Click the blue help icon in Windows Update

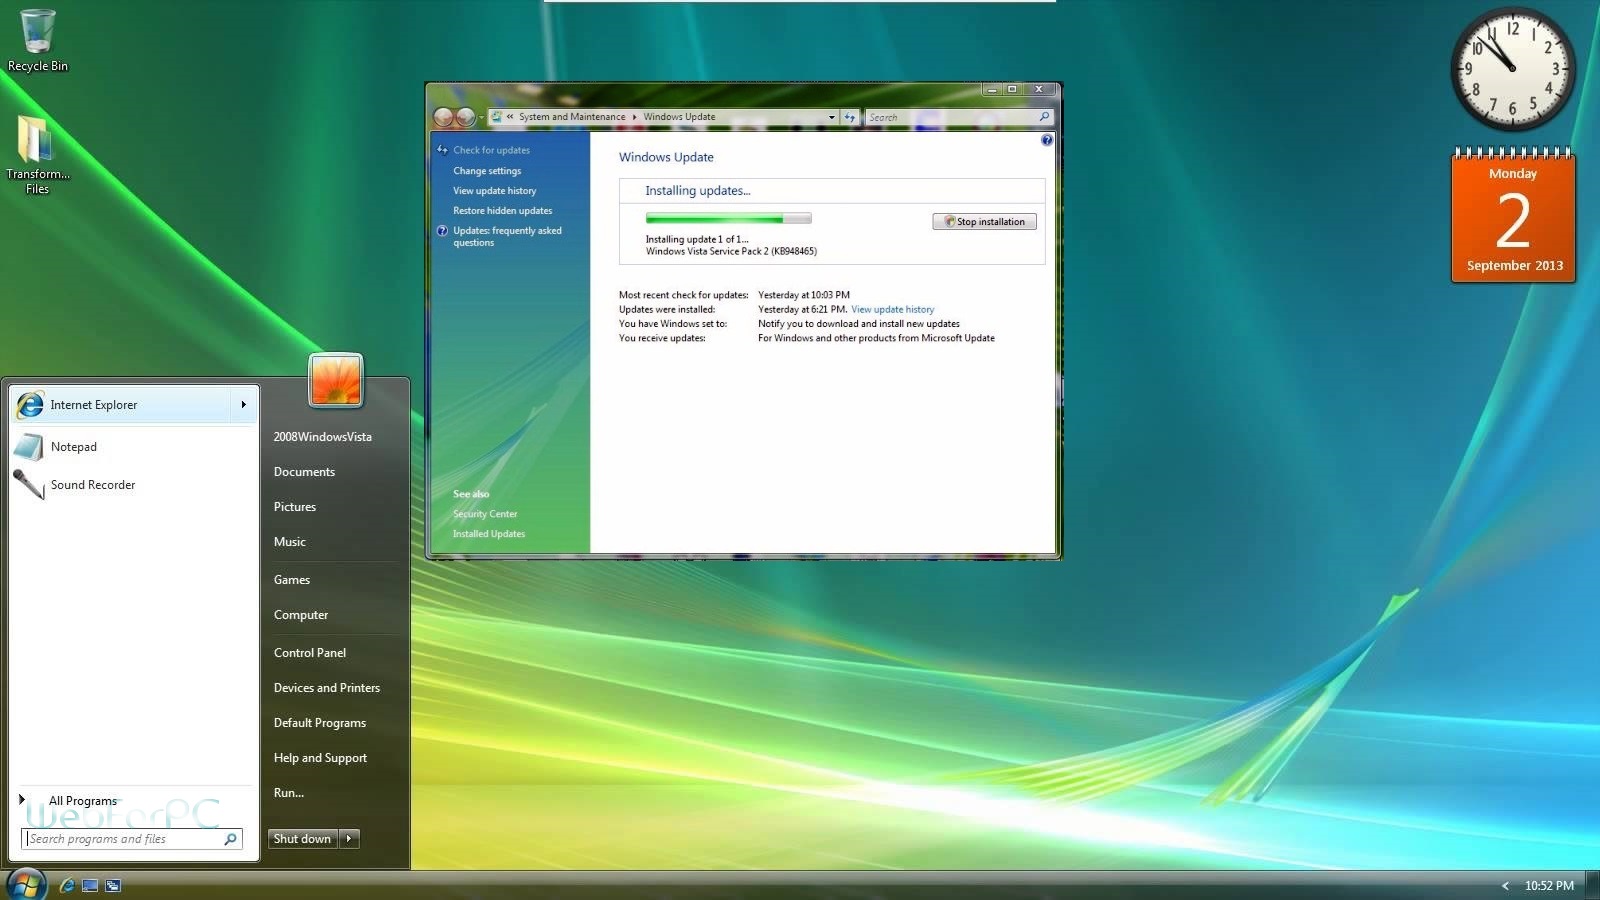[1047, 140]
